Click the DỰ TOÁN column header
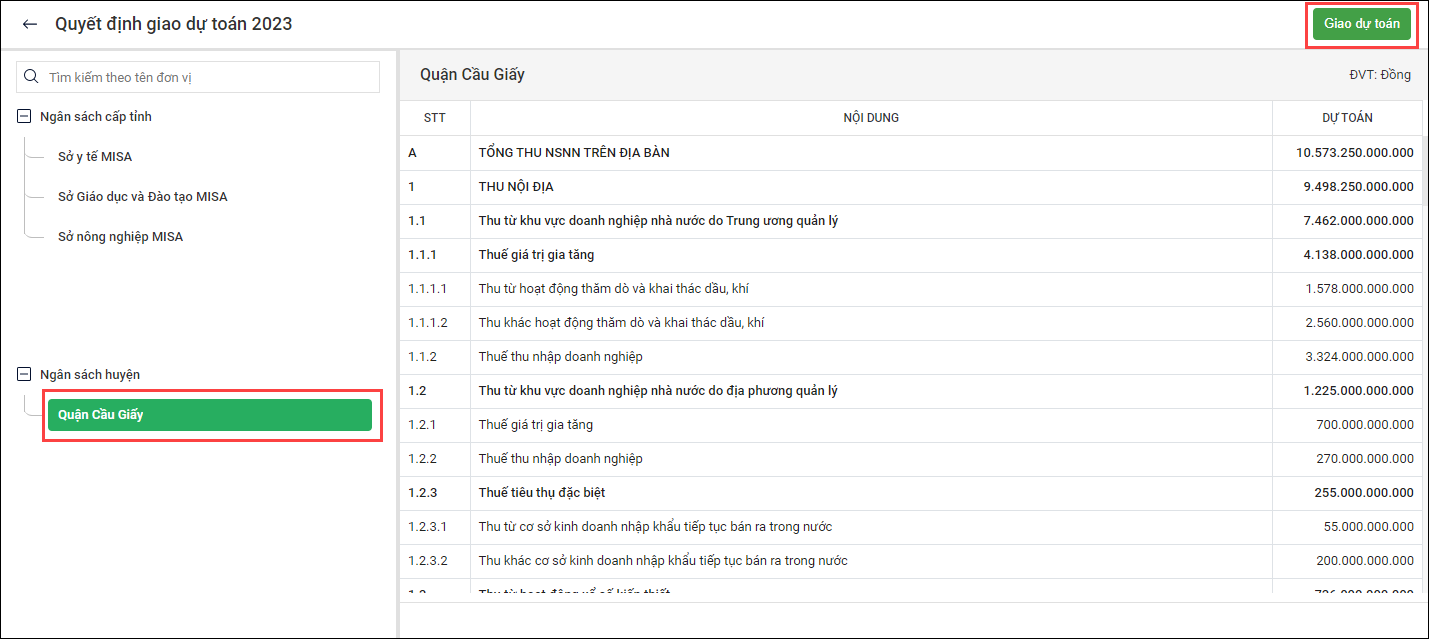1429x639 pixels. click(1346, 118)
